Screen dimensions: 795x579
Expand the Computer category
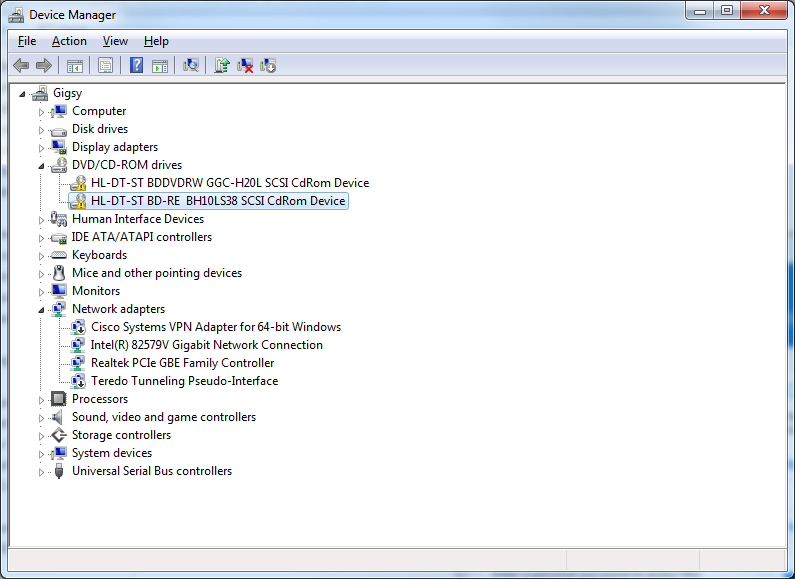[42, 112]
